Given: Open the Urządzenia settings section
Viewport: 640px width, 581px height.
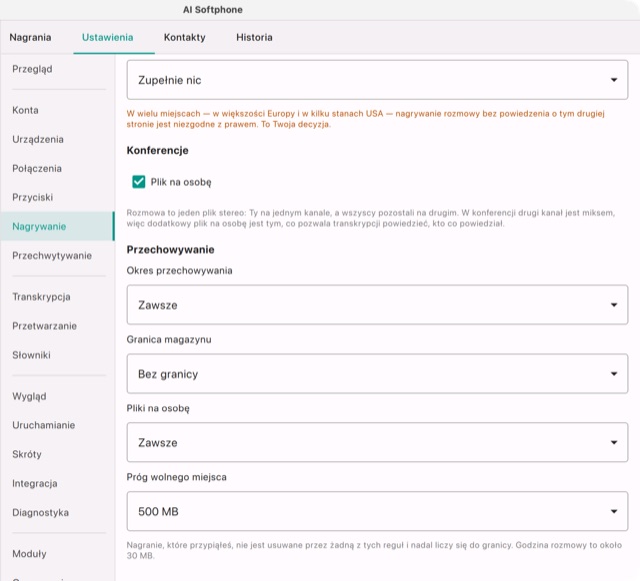Looking at the screenshot, I should coord(57,139).
